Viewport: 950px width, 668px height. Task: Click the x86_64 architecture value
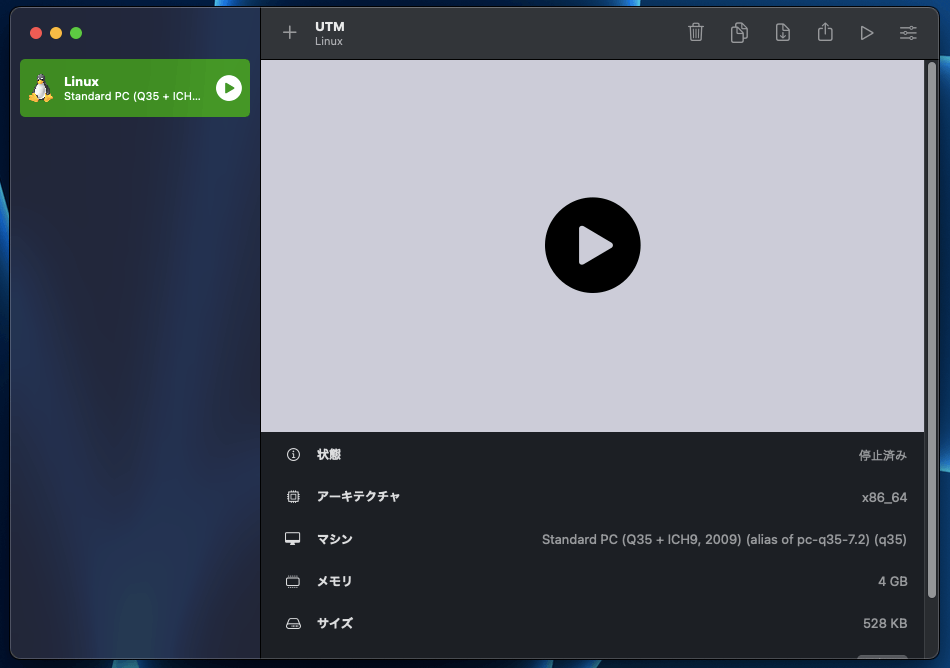pyautogui.click(x=885, y=497)
